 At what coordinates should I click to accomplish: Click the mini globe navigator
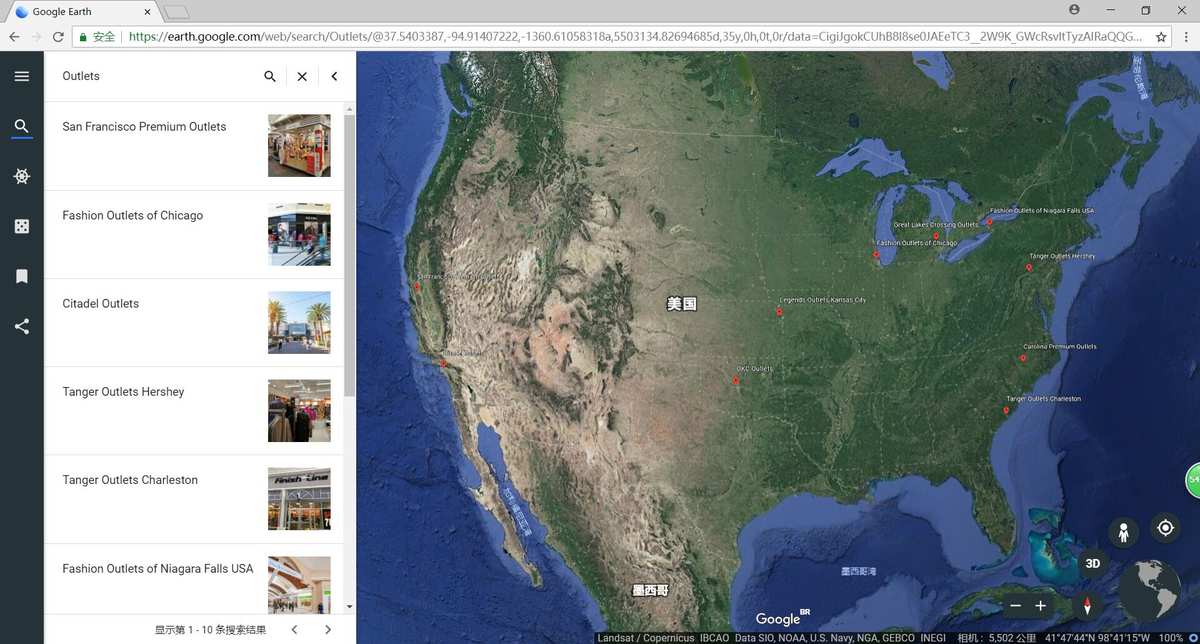1150,591
